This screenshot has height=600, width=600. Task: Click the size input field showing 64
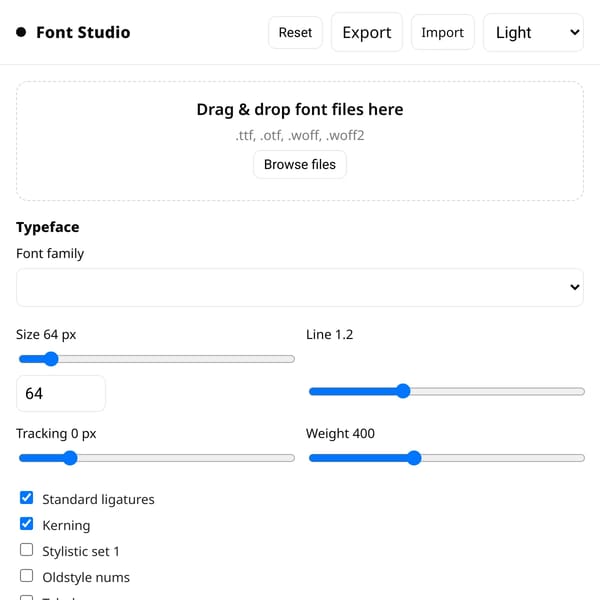click(61, 393)
